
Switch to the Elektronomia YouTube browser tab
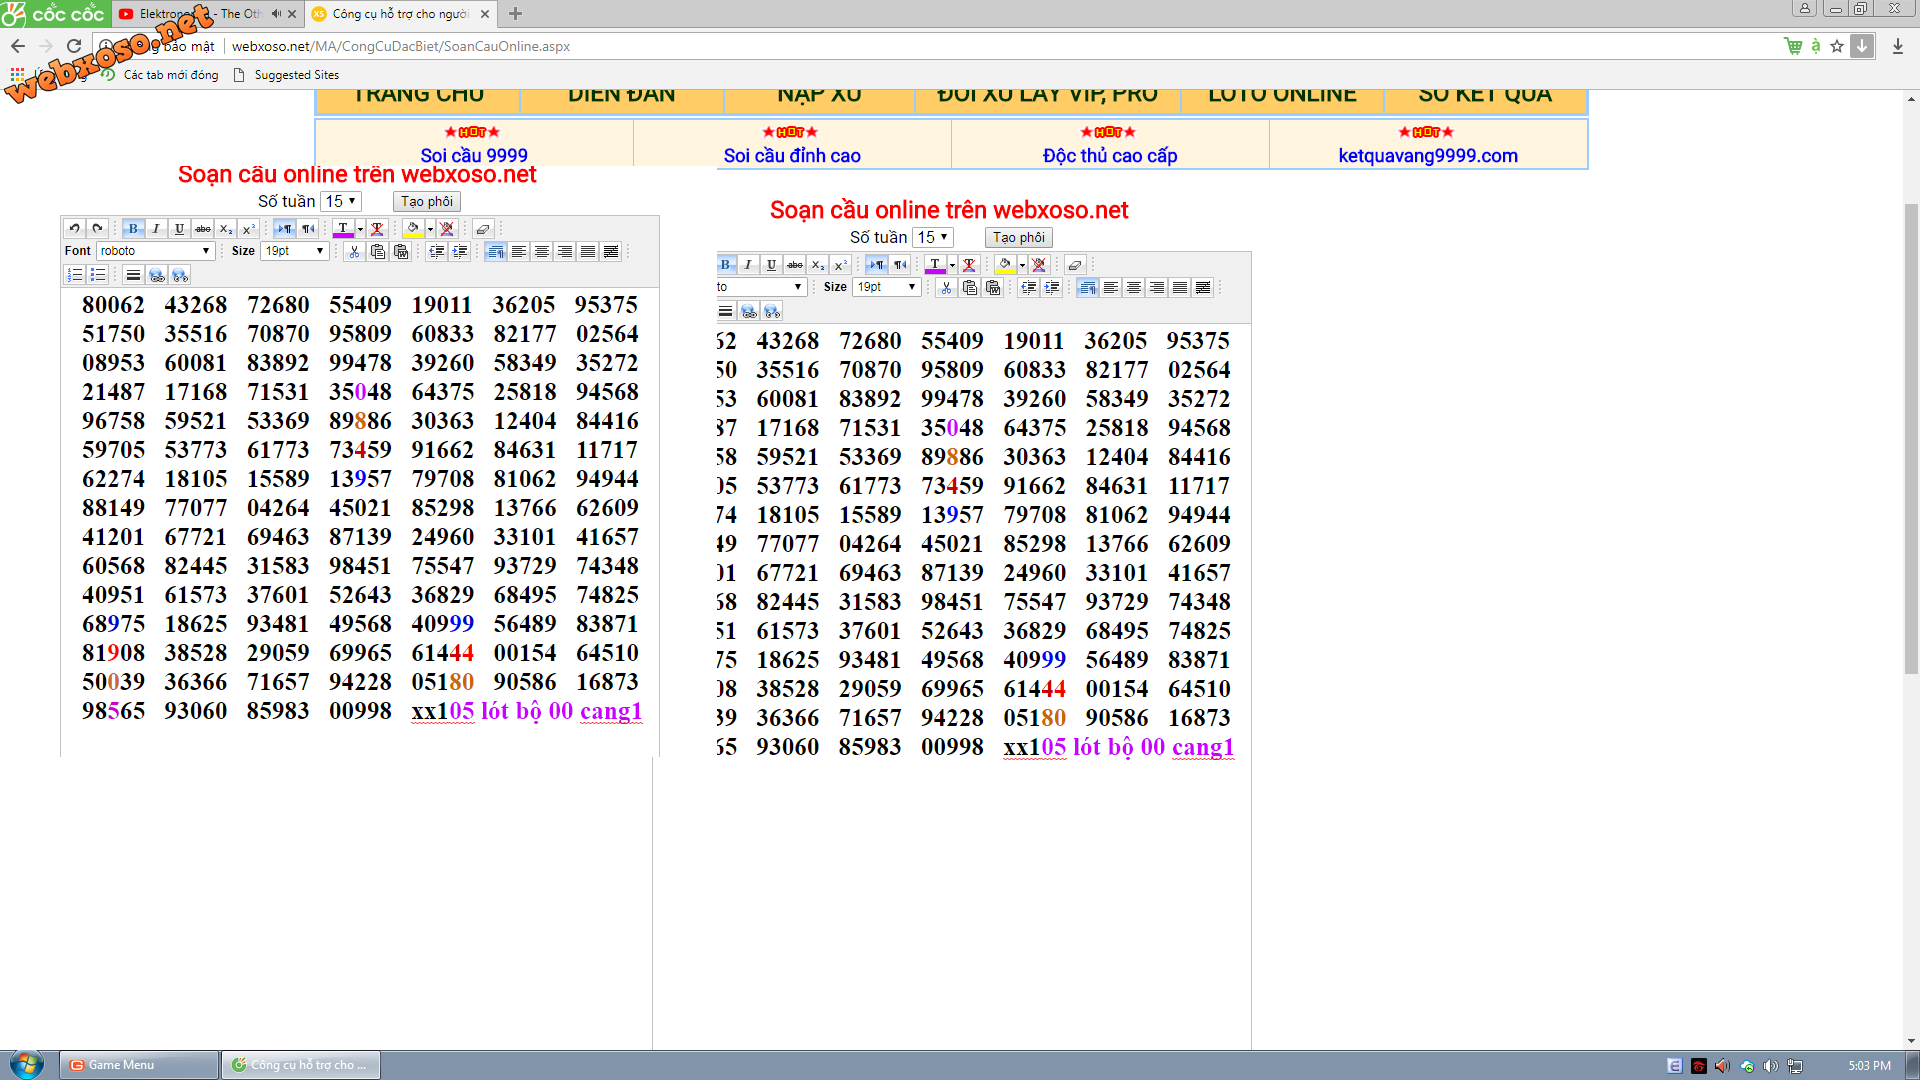[x=200, y=14]
